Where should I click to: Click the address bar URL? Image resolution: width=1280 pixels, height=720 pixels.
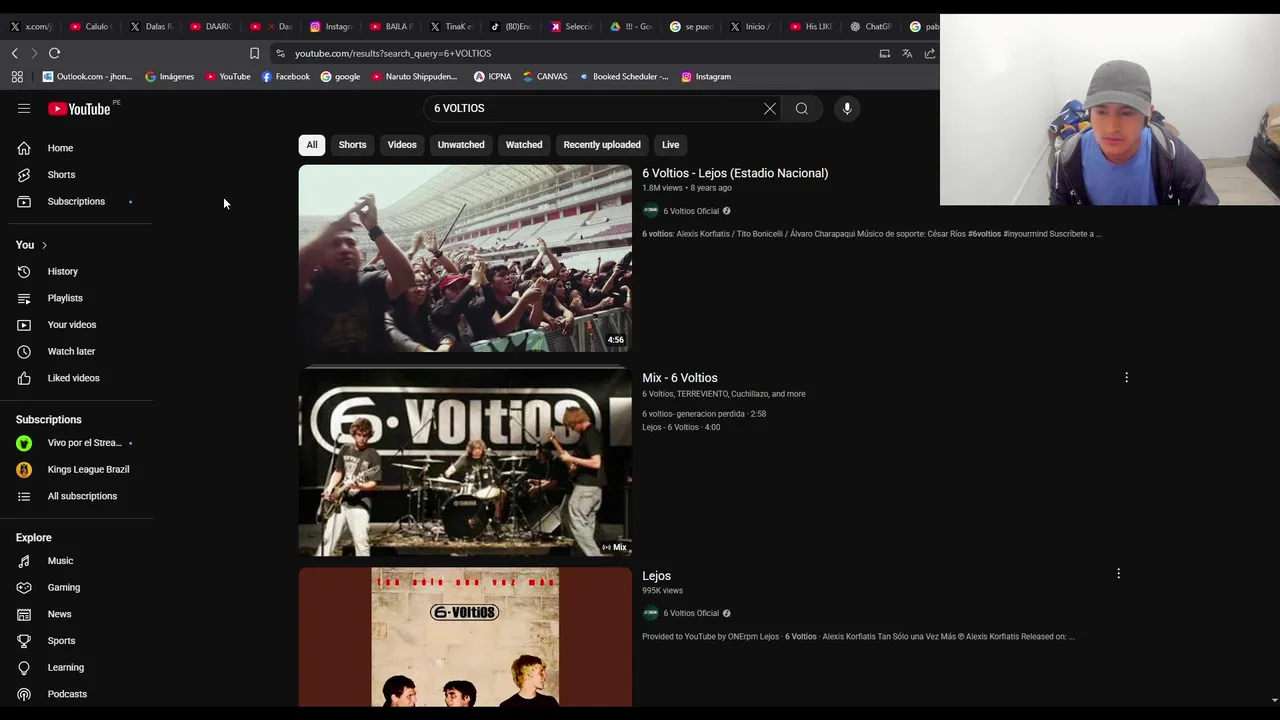[x=393, y=53]
